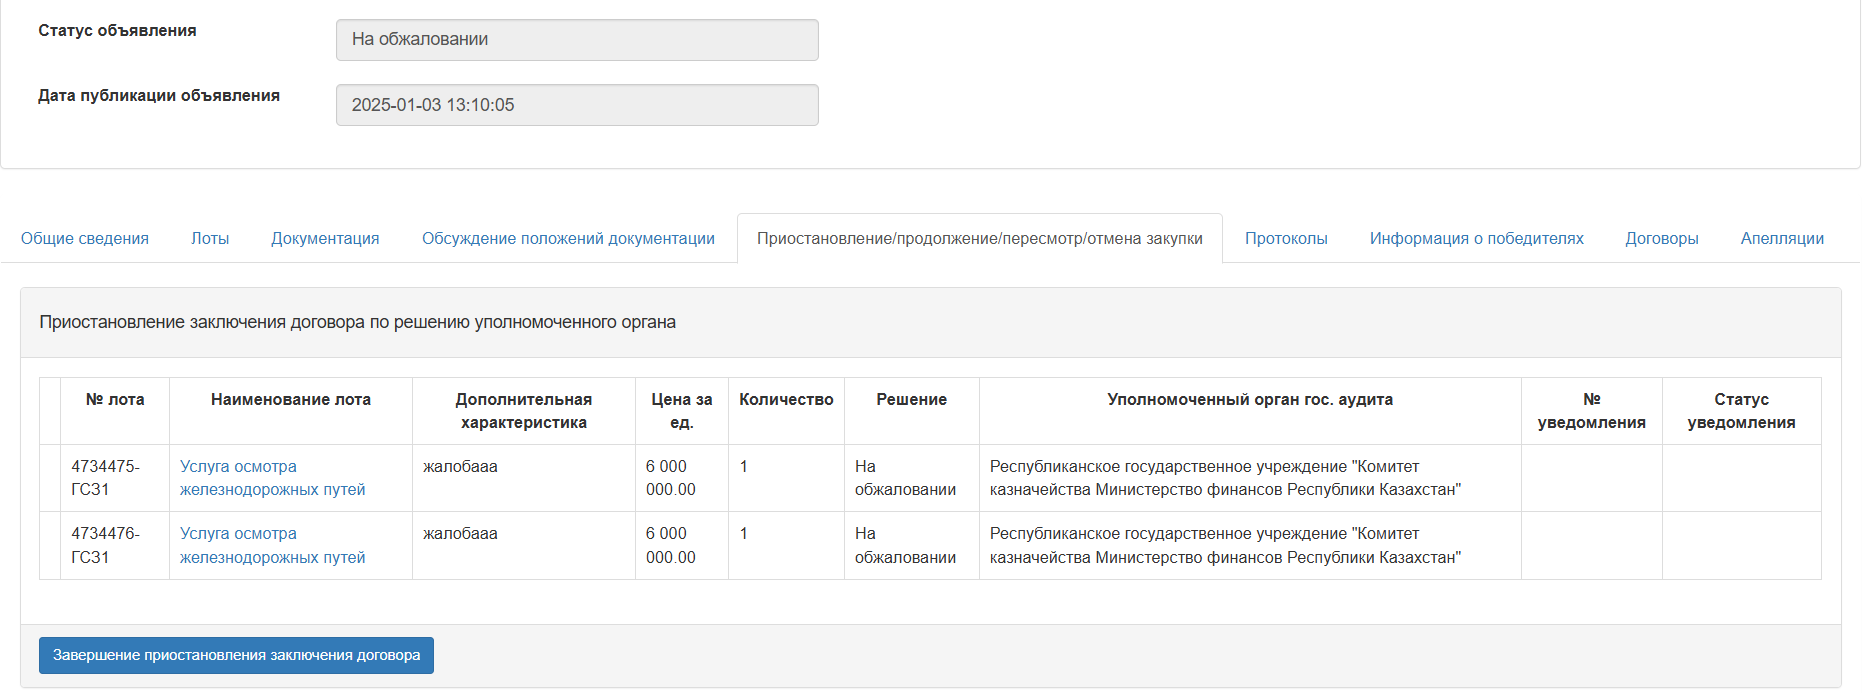1870x693 pixels.
Task: Open the Договоры tab
Action: 1662,238
